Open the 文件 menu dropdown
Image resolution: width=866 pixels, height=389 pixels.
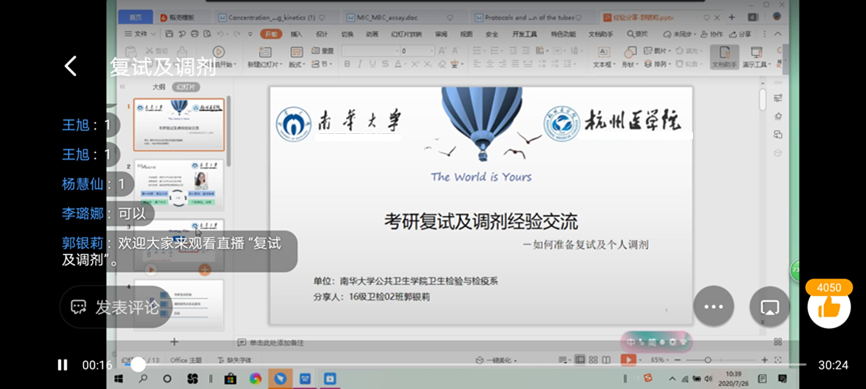tap(141, 34)
